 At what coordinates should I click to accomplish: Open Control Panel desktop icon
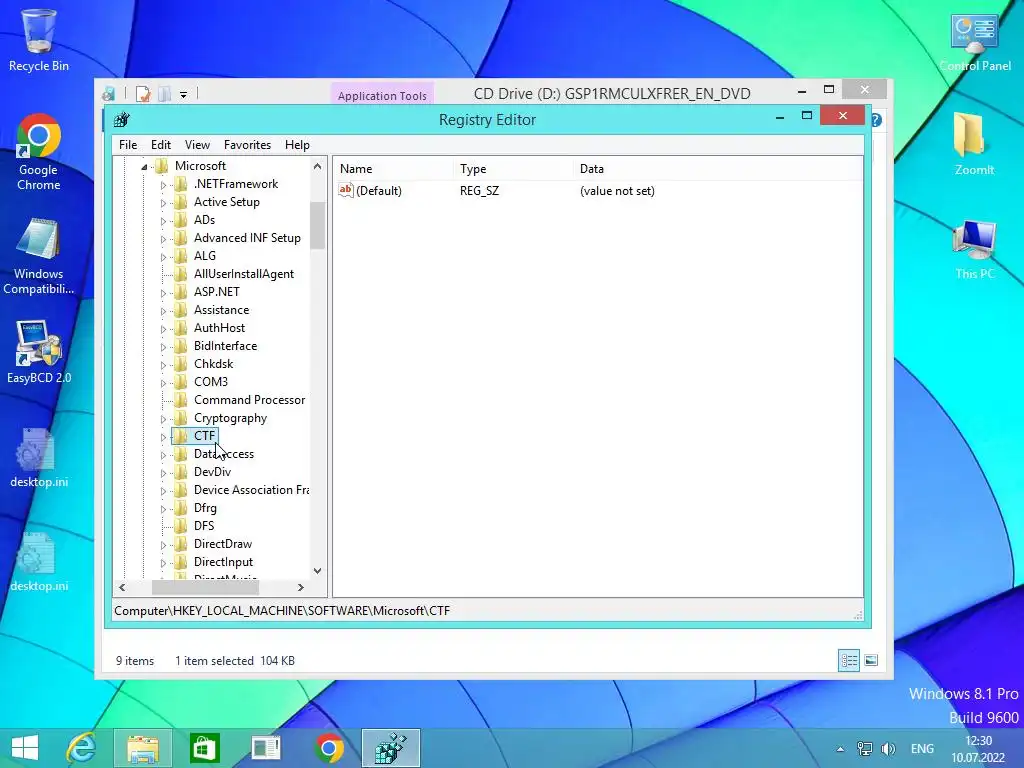pyautogui.click(x=975, y=43)
